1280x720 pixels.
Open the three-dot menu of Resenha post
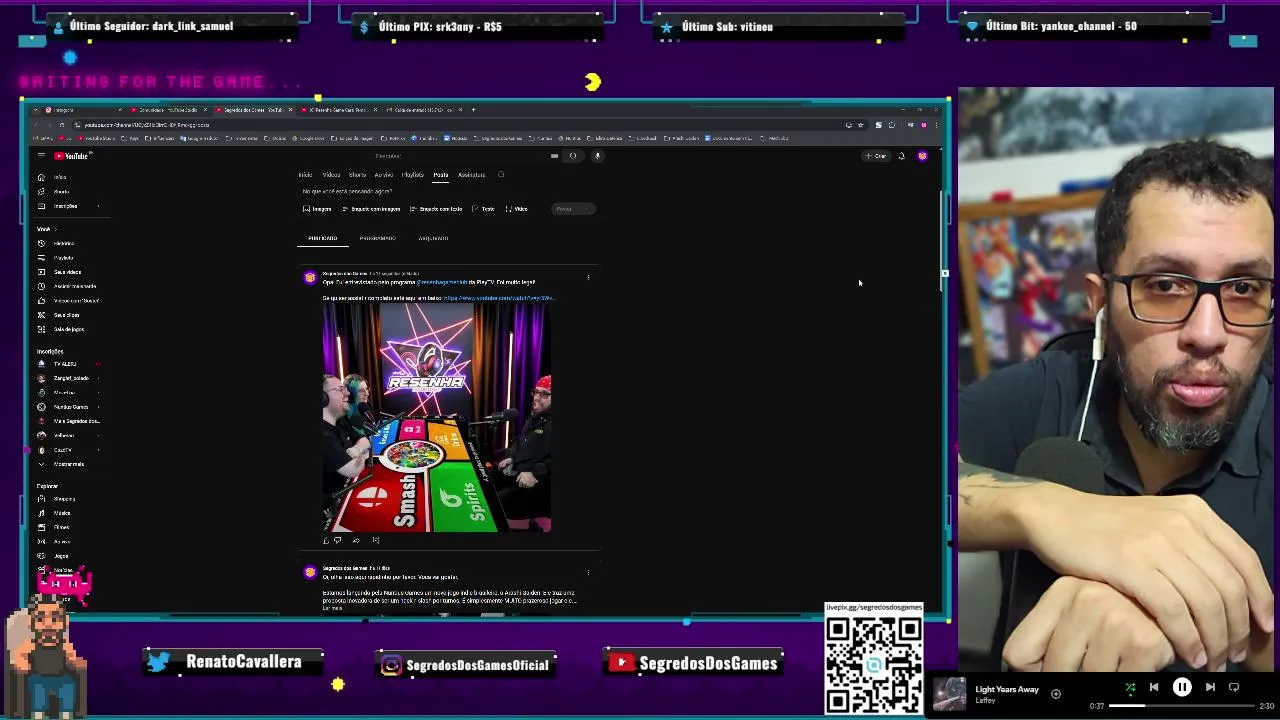[x=588, y=277]
